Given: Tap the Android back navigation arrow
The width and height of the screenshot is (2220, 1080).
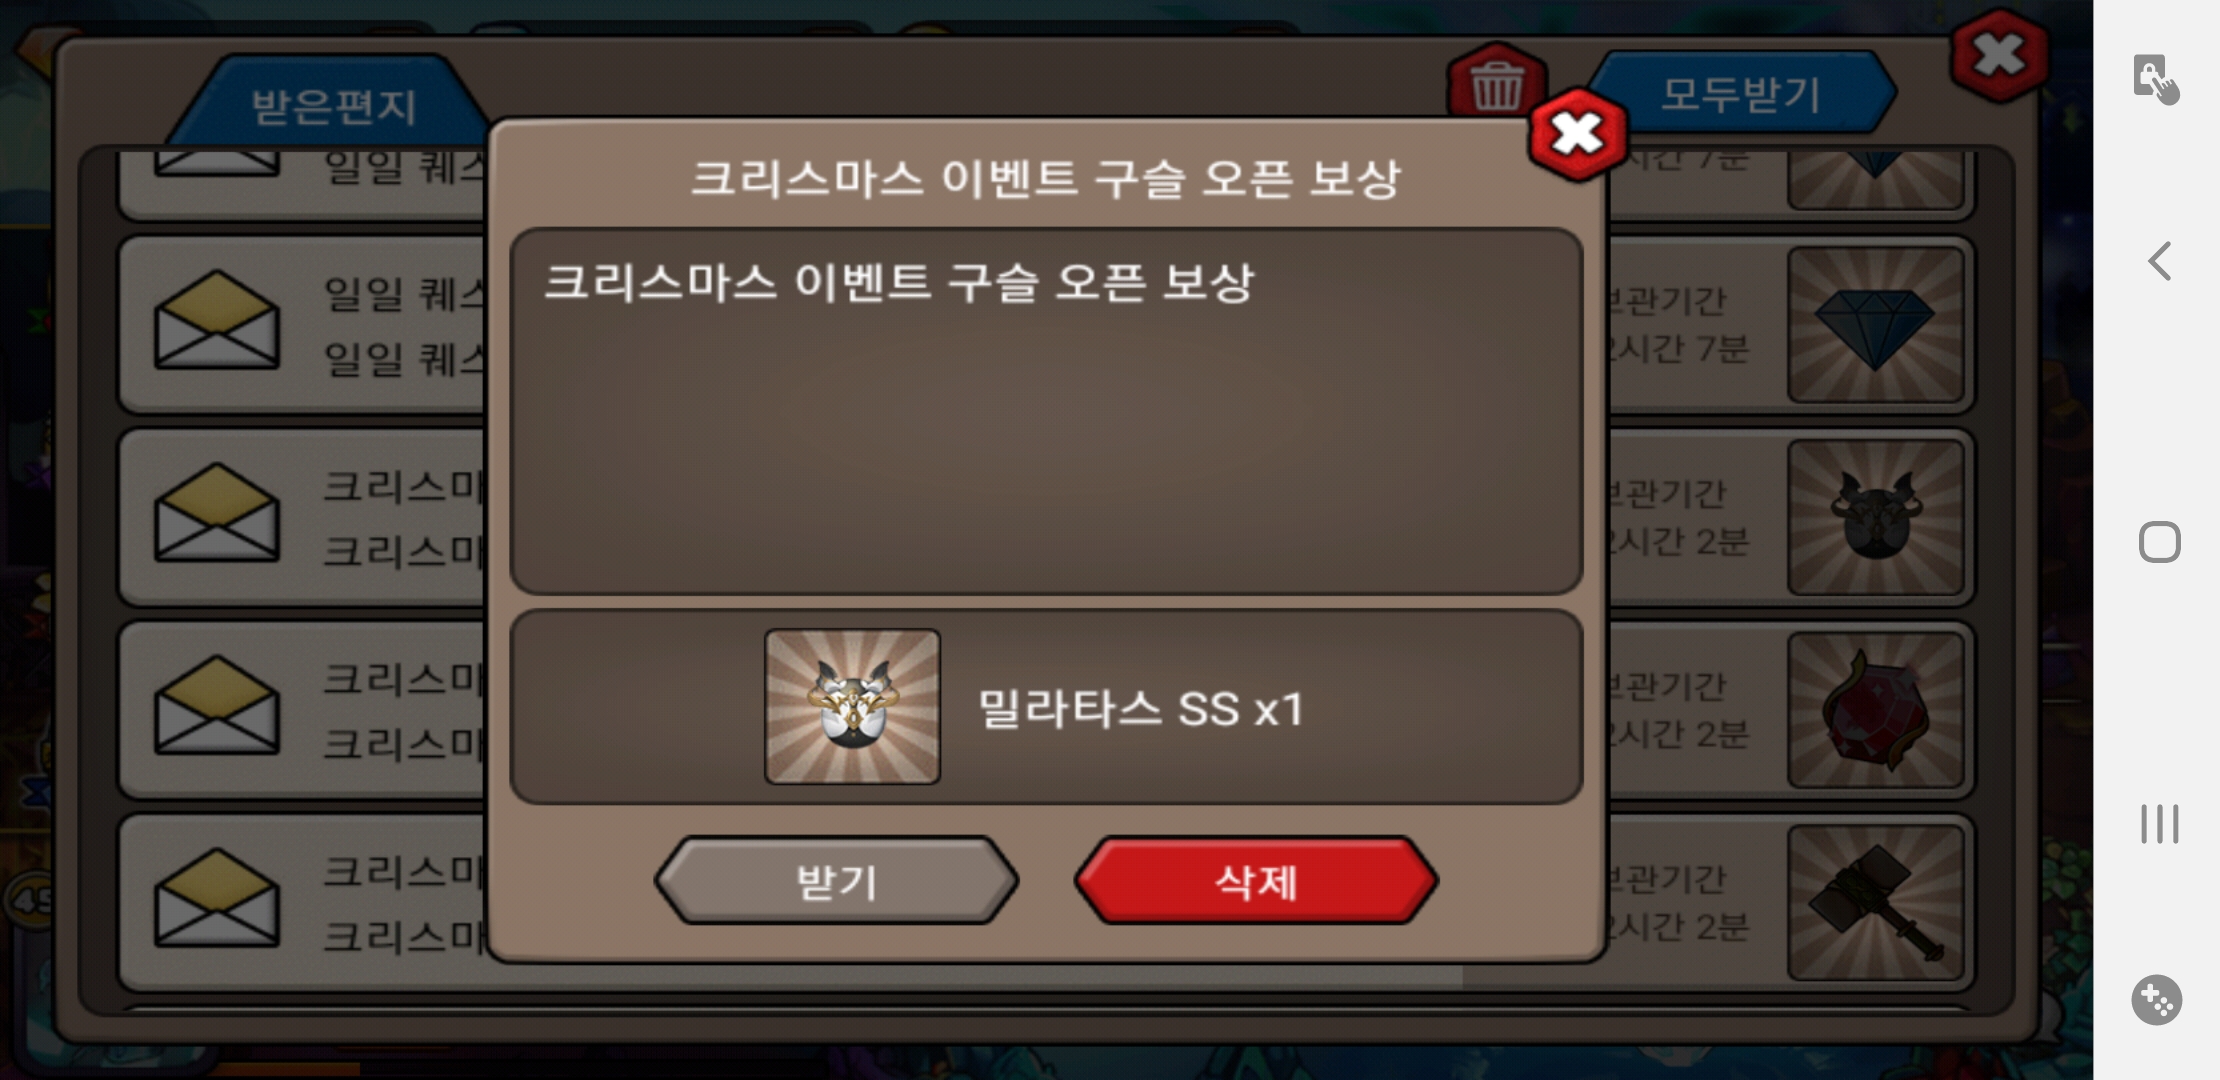Looking at the screenshot, I should coord(2159,261).
